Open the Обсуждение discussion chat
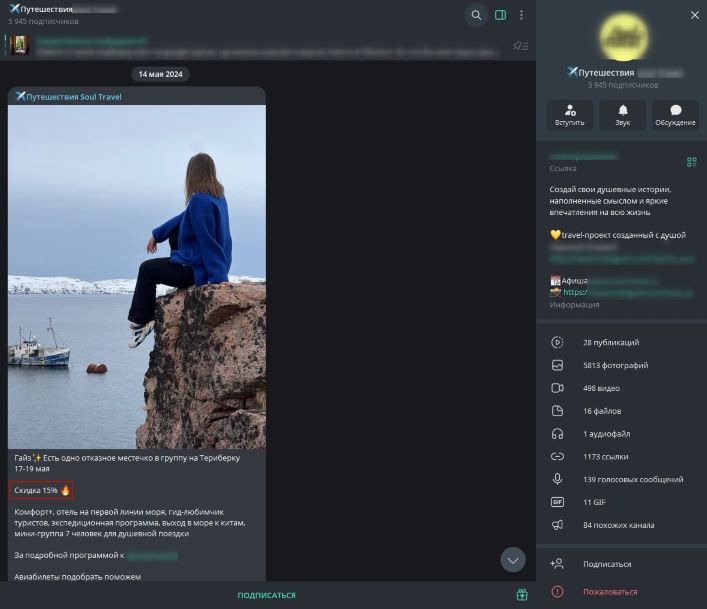The width and height of the screenshot is (707, 609). pos(676,115)
